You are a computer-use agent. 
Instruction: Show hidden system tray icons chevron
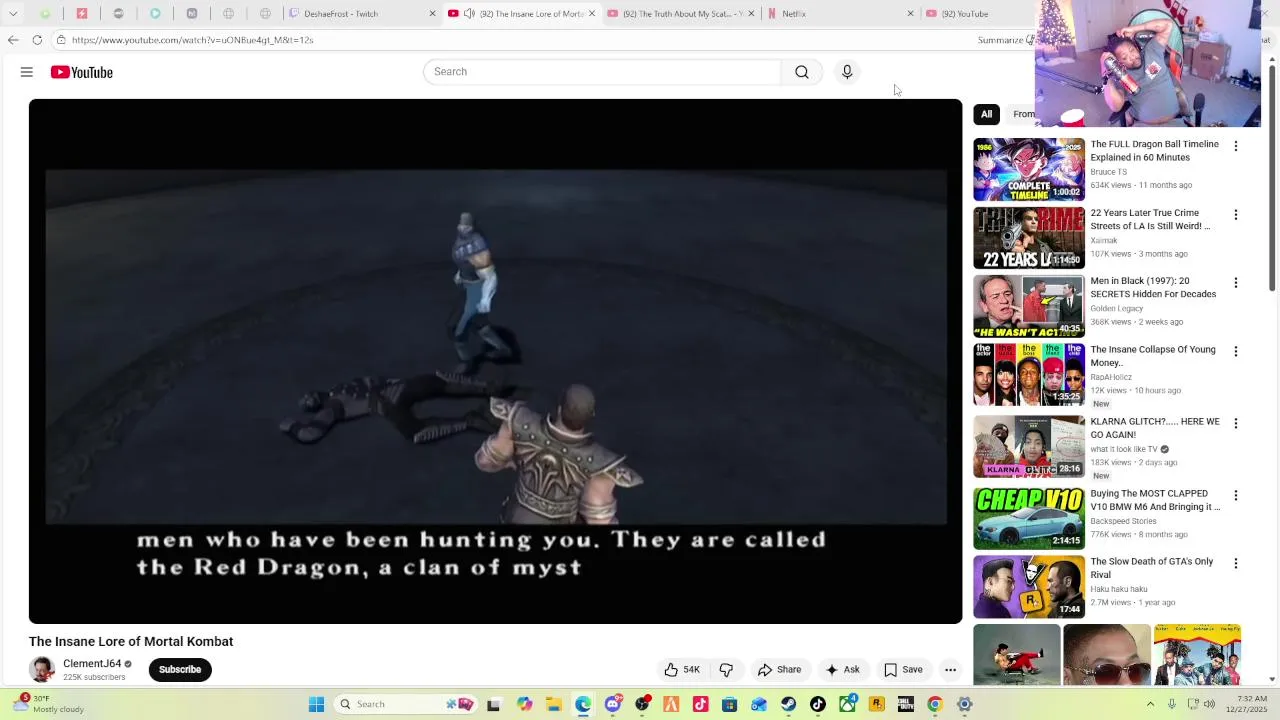point(1150,704)
